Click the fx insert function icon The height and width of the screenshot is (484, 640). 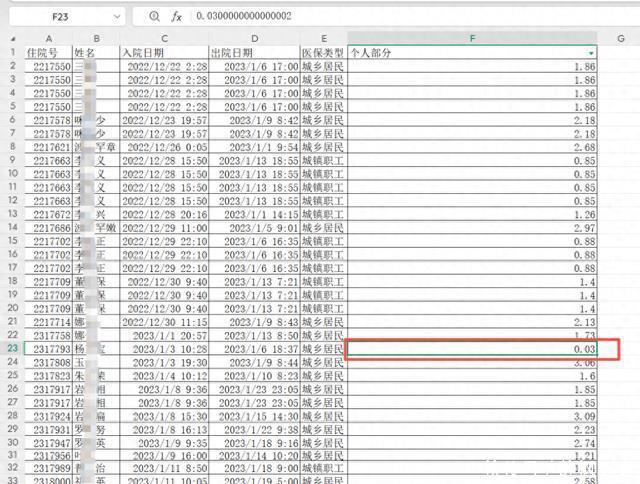(177, 17)
